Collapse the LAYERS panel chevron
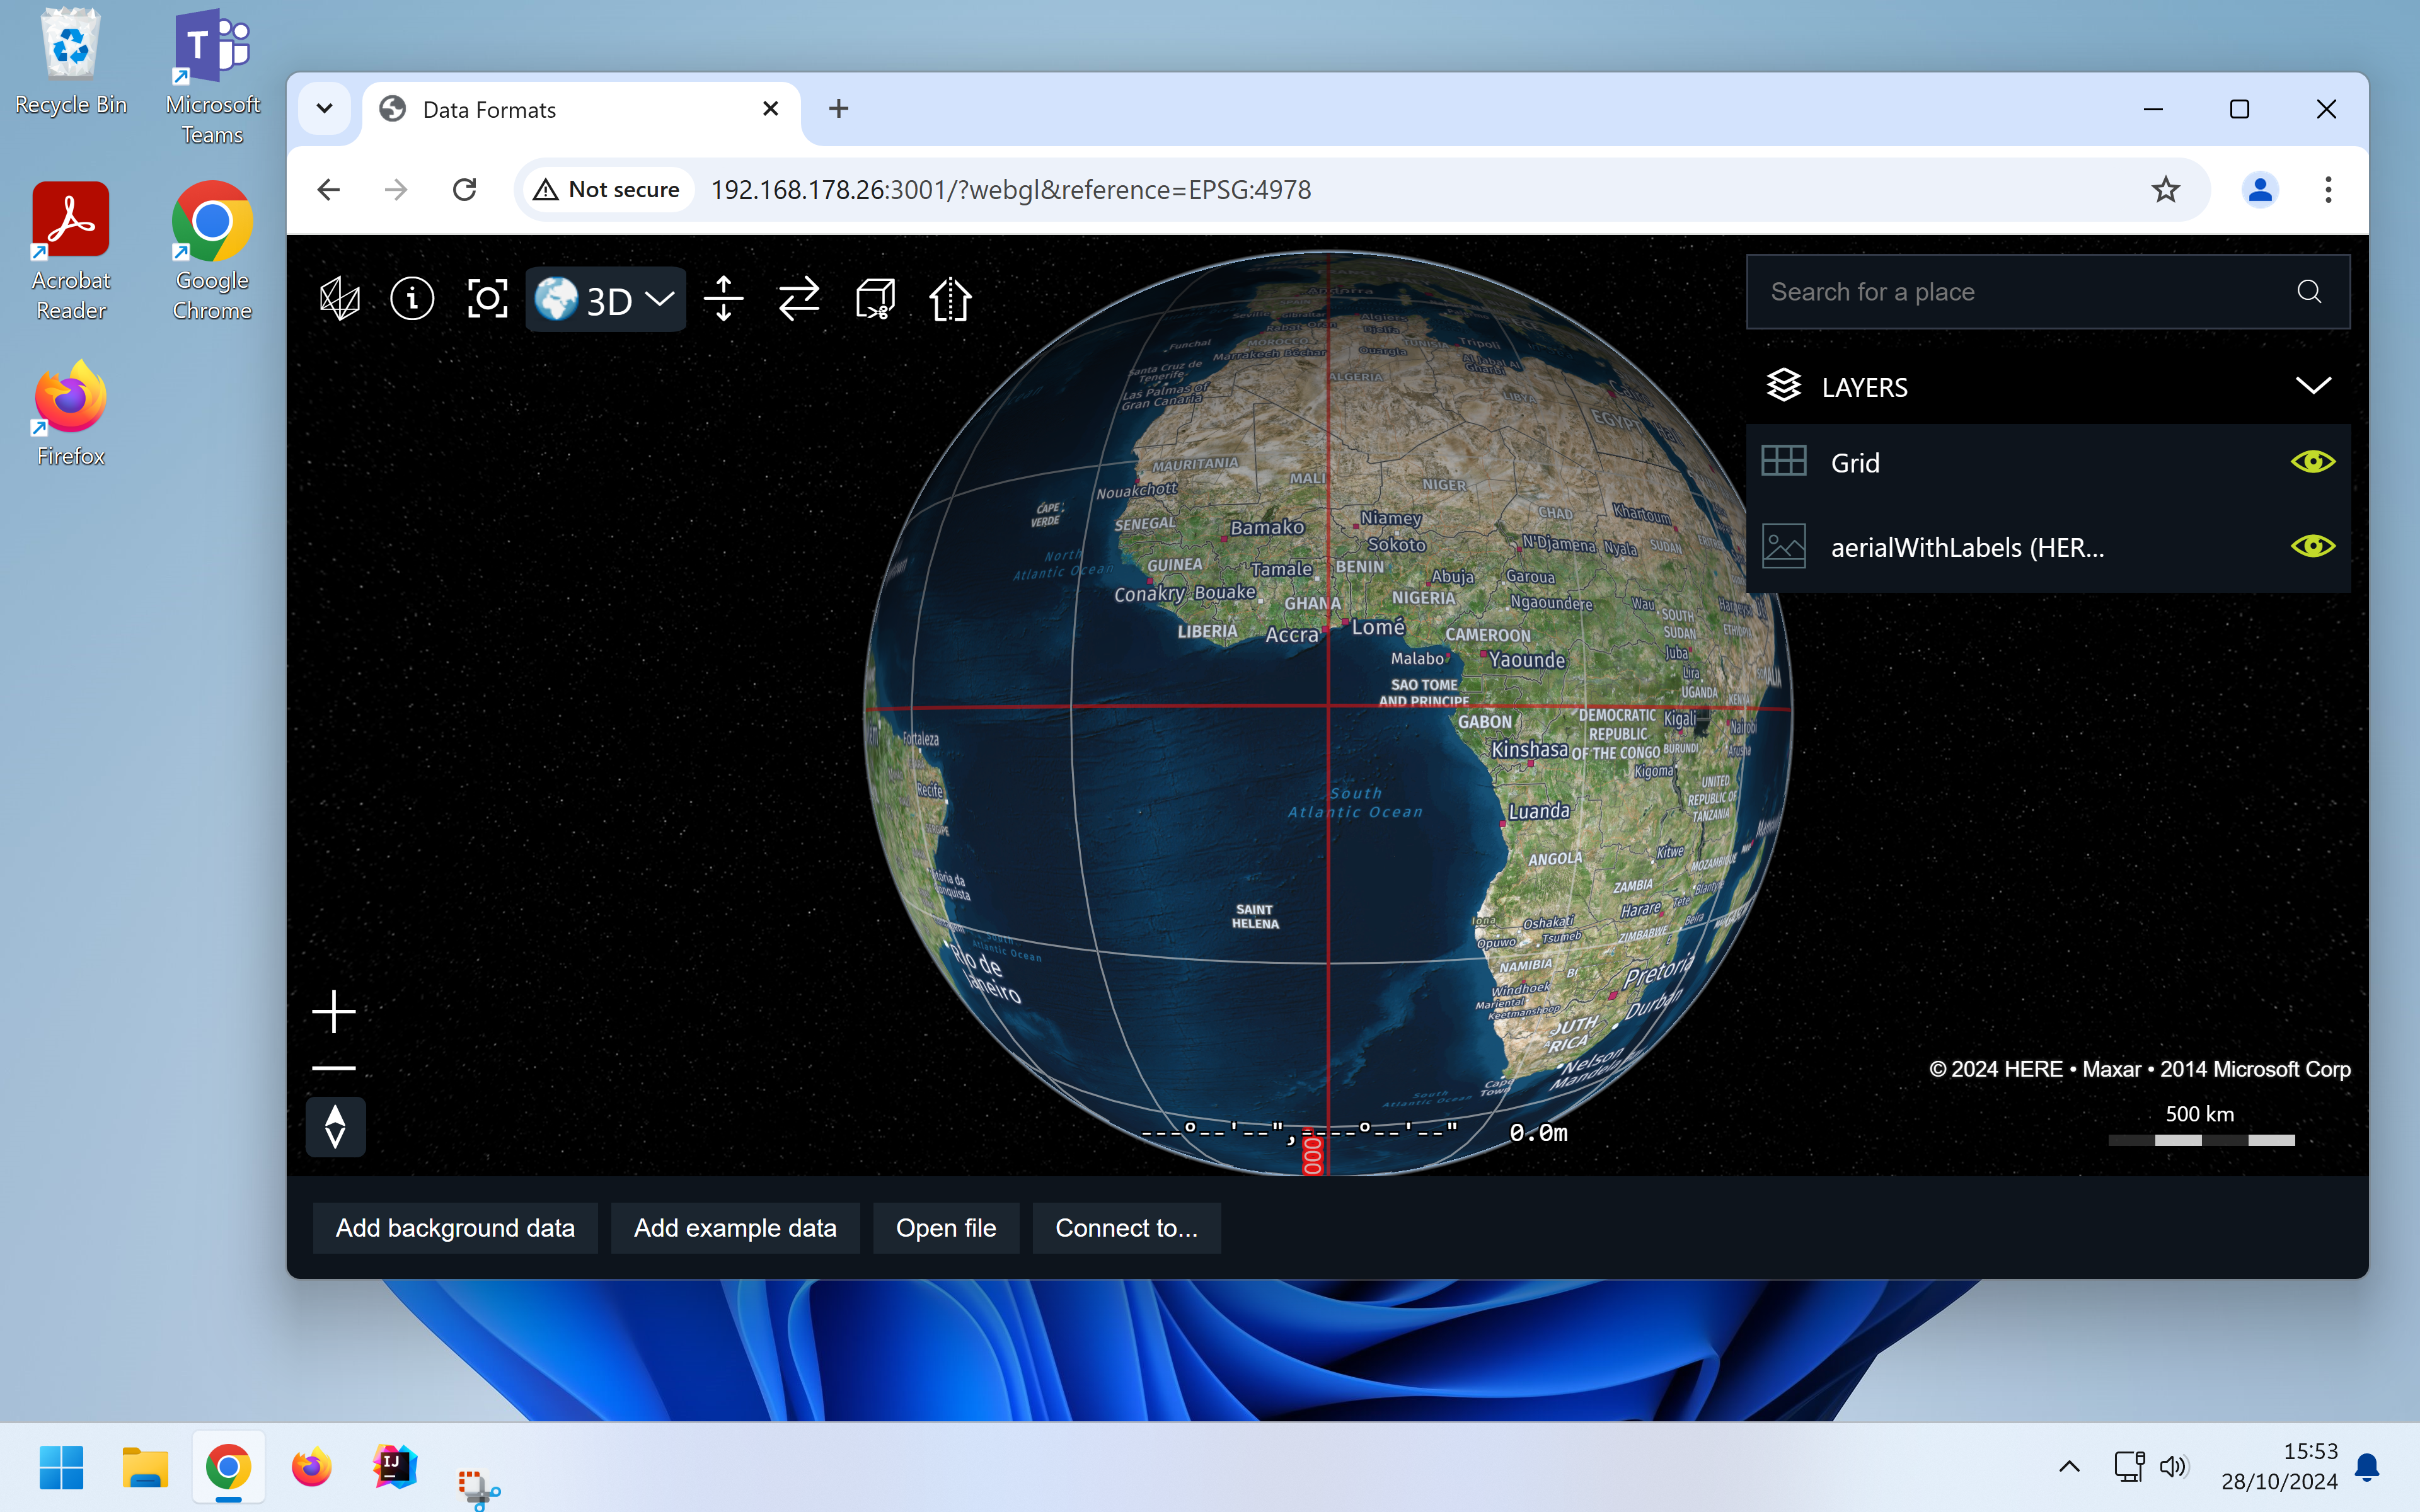 click(2312, 386)
